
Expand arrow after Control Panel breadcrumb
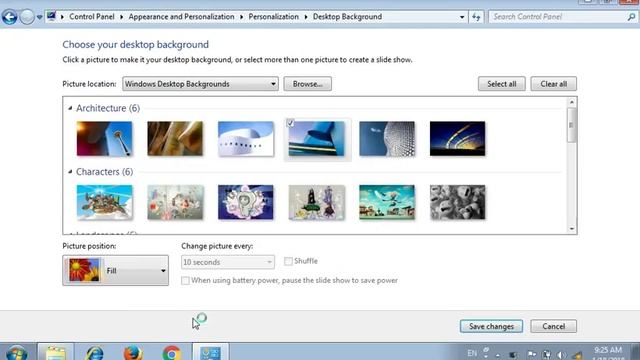point(121,17)
